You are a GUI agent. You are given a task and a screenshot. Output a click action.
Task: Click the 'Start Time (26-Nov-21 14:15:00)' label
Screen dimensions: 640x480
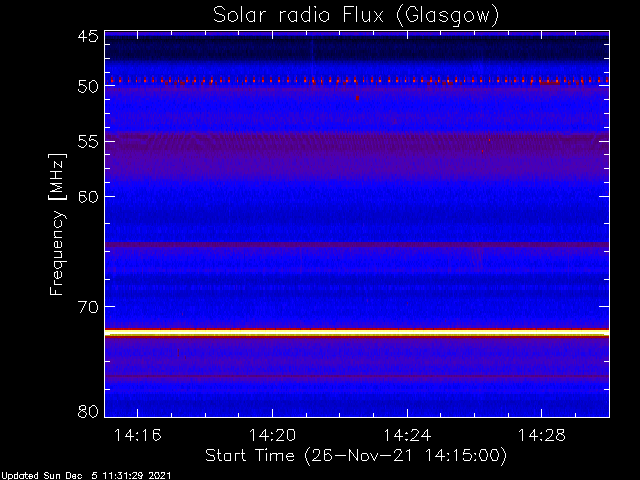pos(356,456)
